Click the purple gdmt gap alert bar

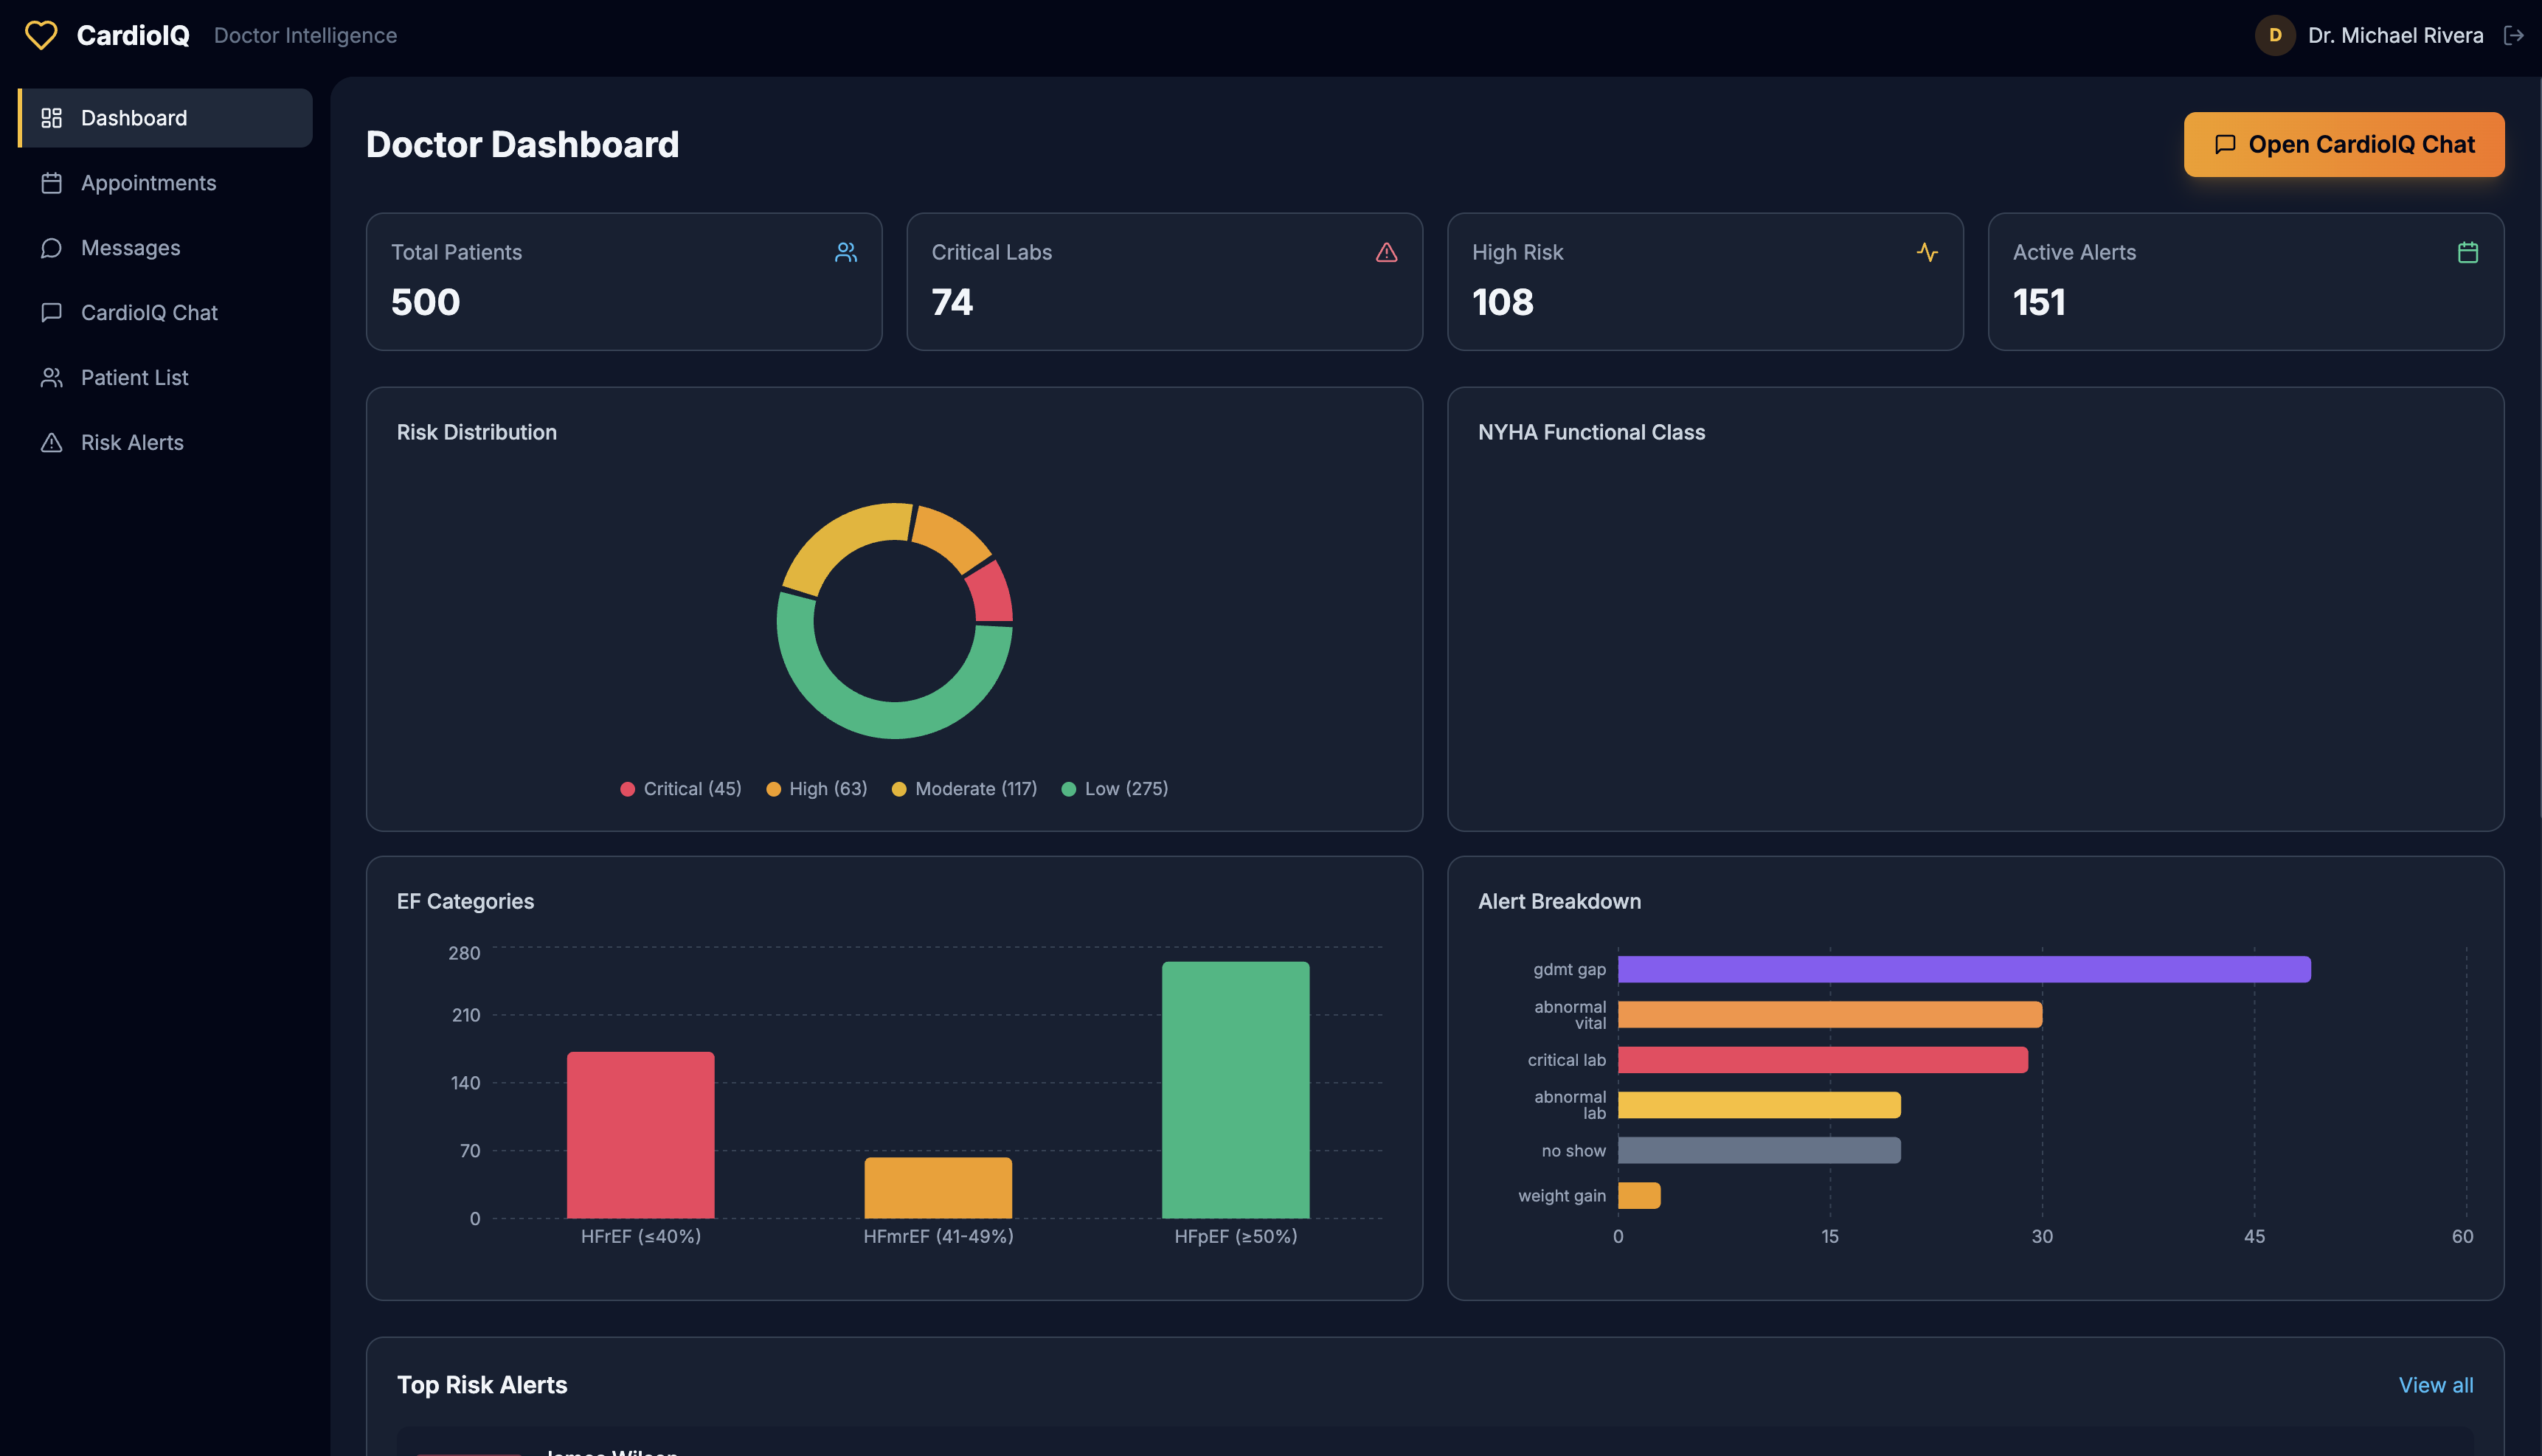point(1963,969)
